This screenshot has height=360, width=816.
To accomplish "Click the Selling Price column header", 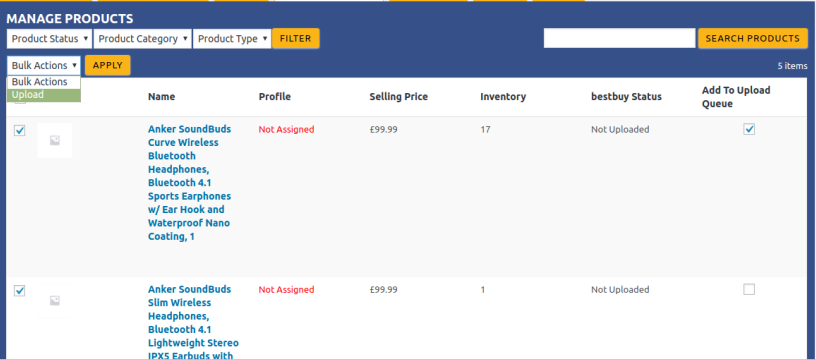I will tap(399, 97).
